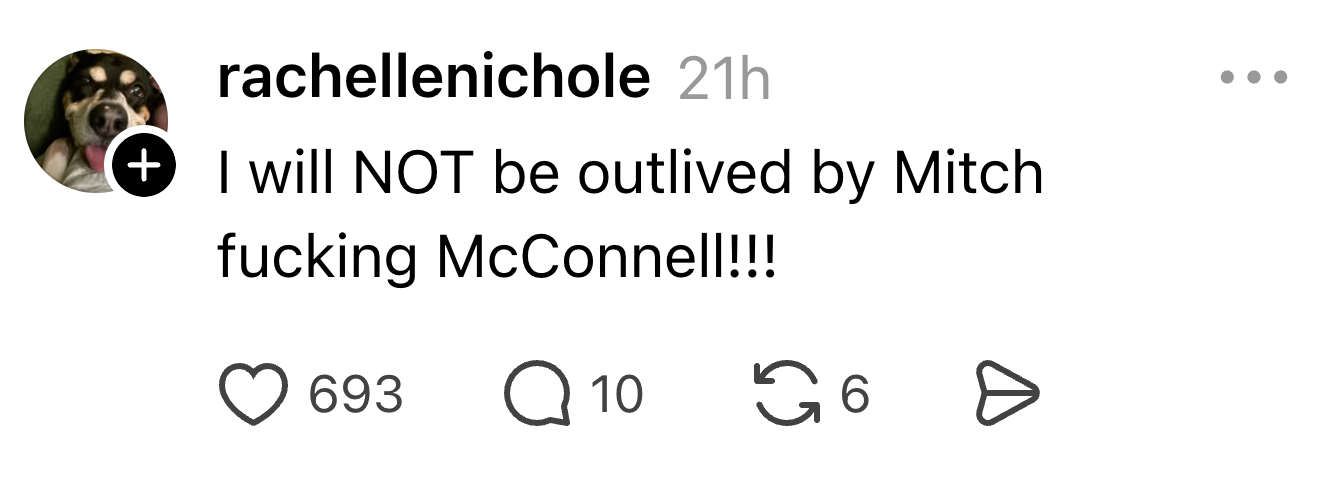View the 693 likes count
The height and width of the screenshot is (480, 1326).
pyautogui.click(x=356, y=395)
